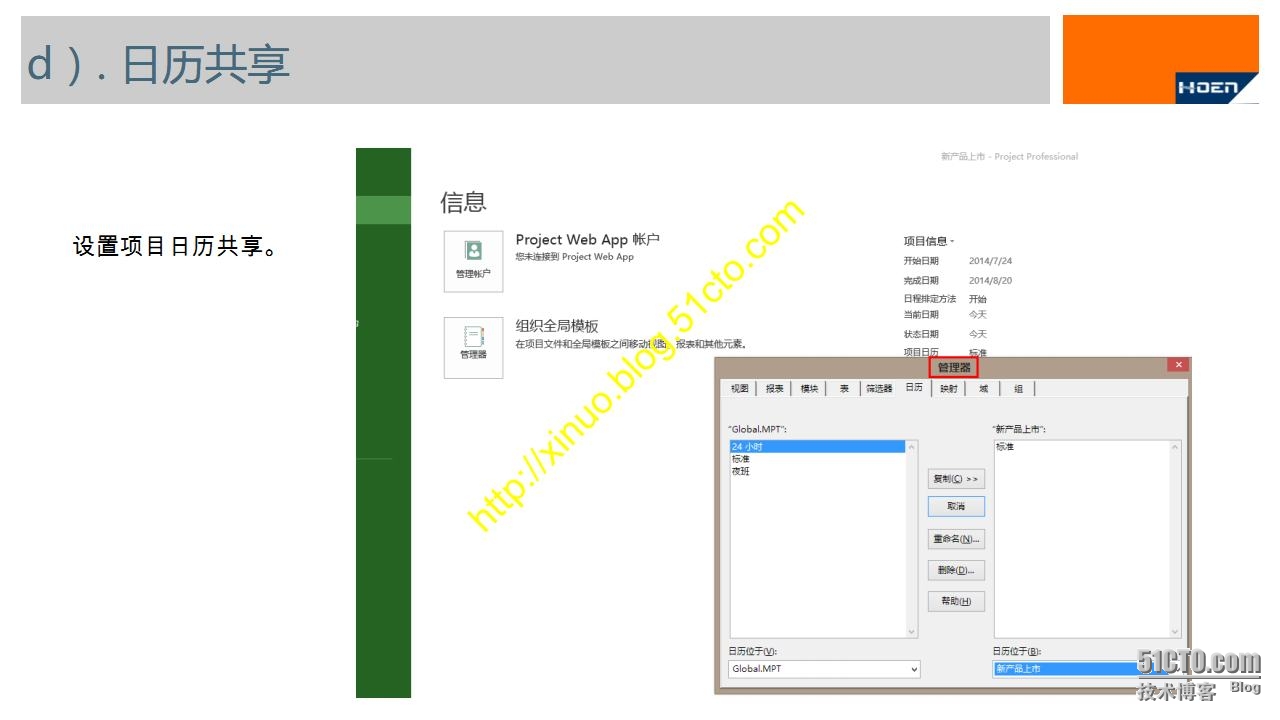
Task: Select the 组 tab
Action: (x=1018, y=388)
